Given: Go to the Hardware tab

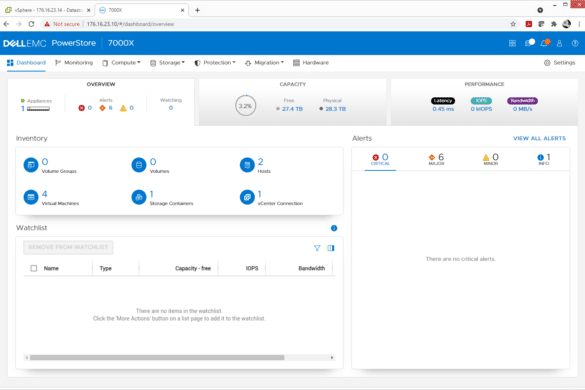Looking at the screenshot, I should coord(311,63).
